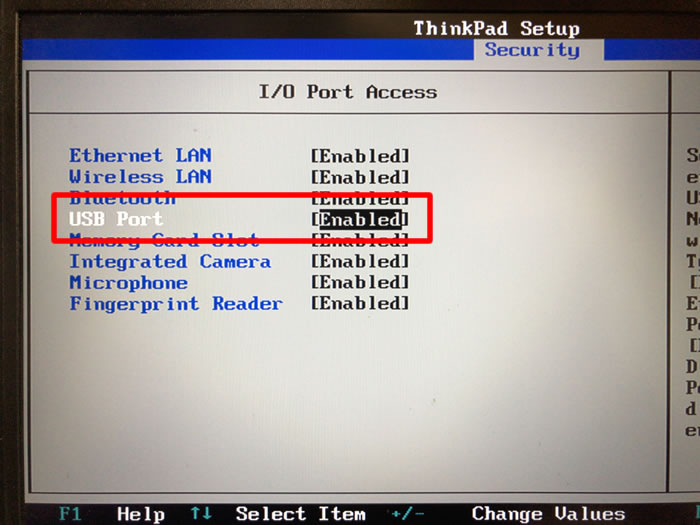Click the Help label in footer
700x525 pixels.
(x=141, y=514)
